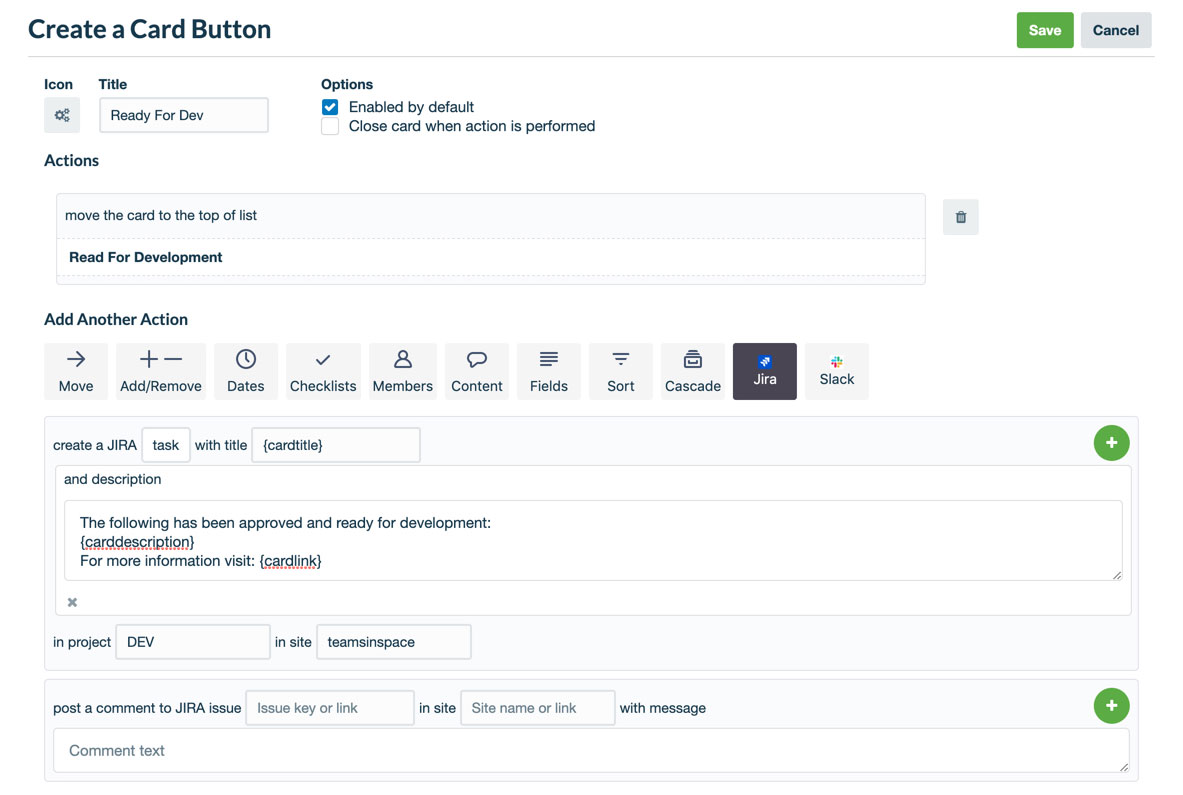Click the Add/Remove action icon
This screenshot has width=1183, height=795.
160,371
